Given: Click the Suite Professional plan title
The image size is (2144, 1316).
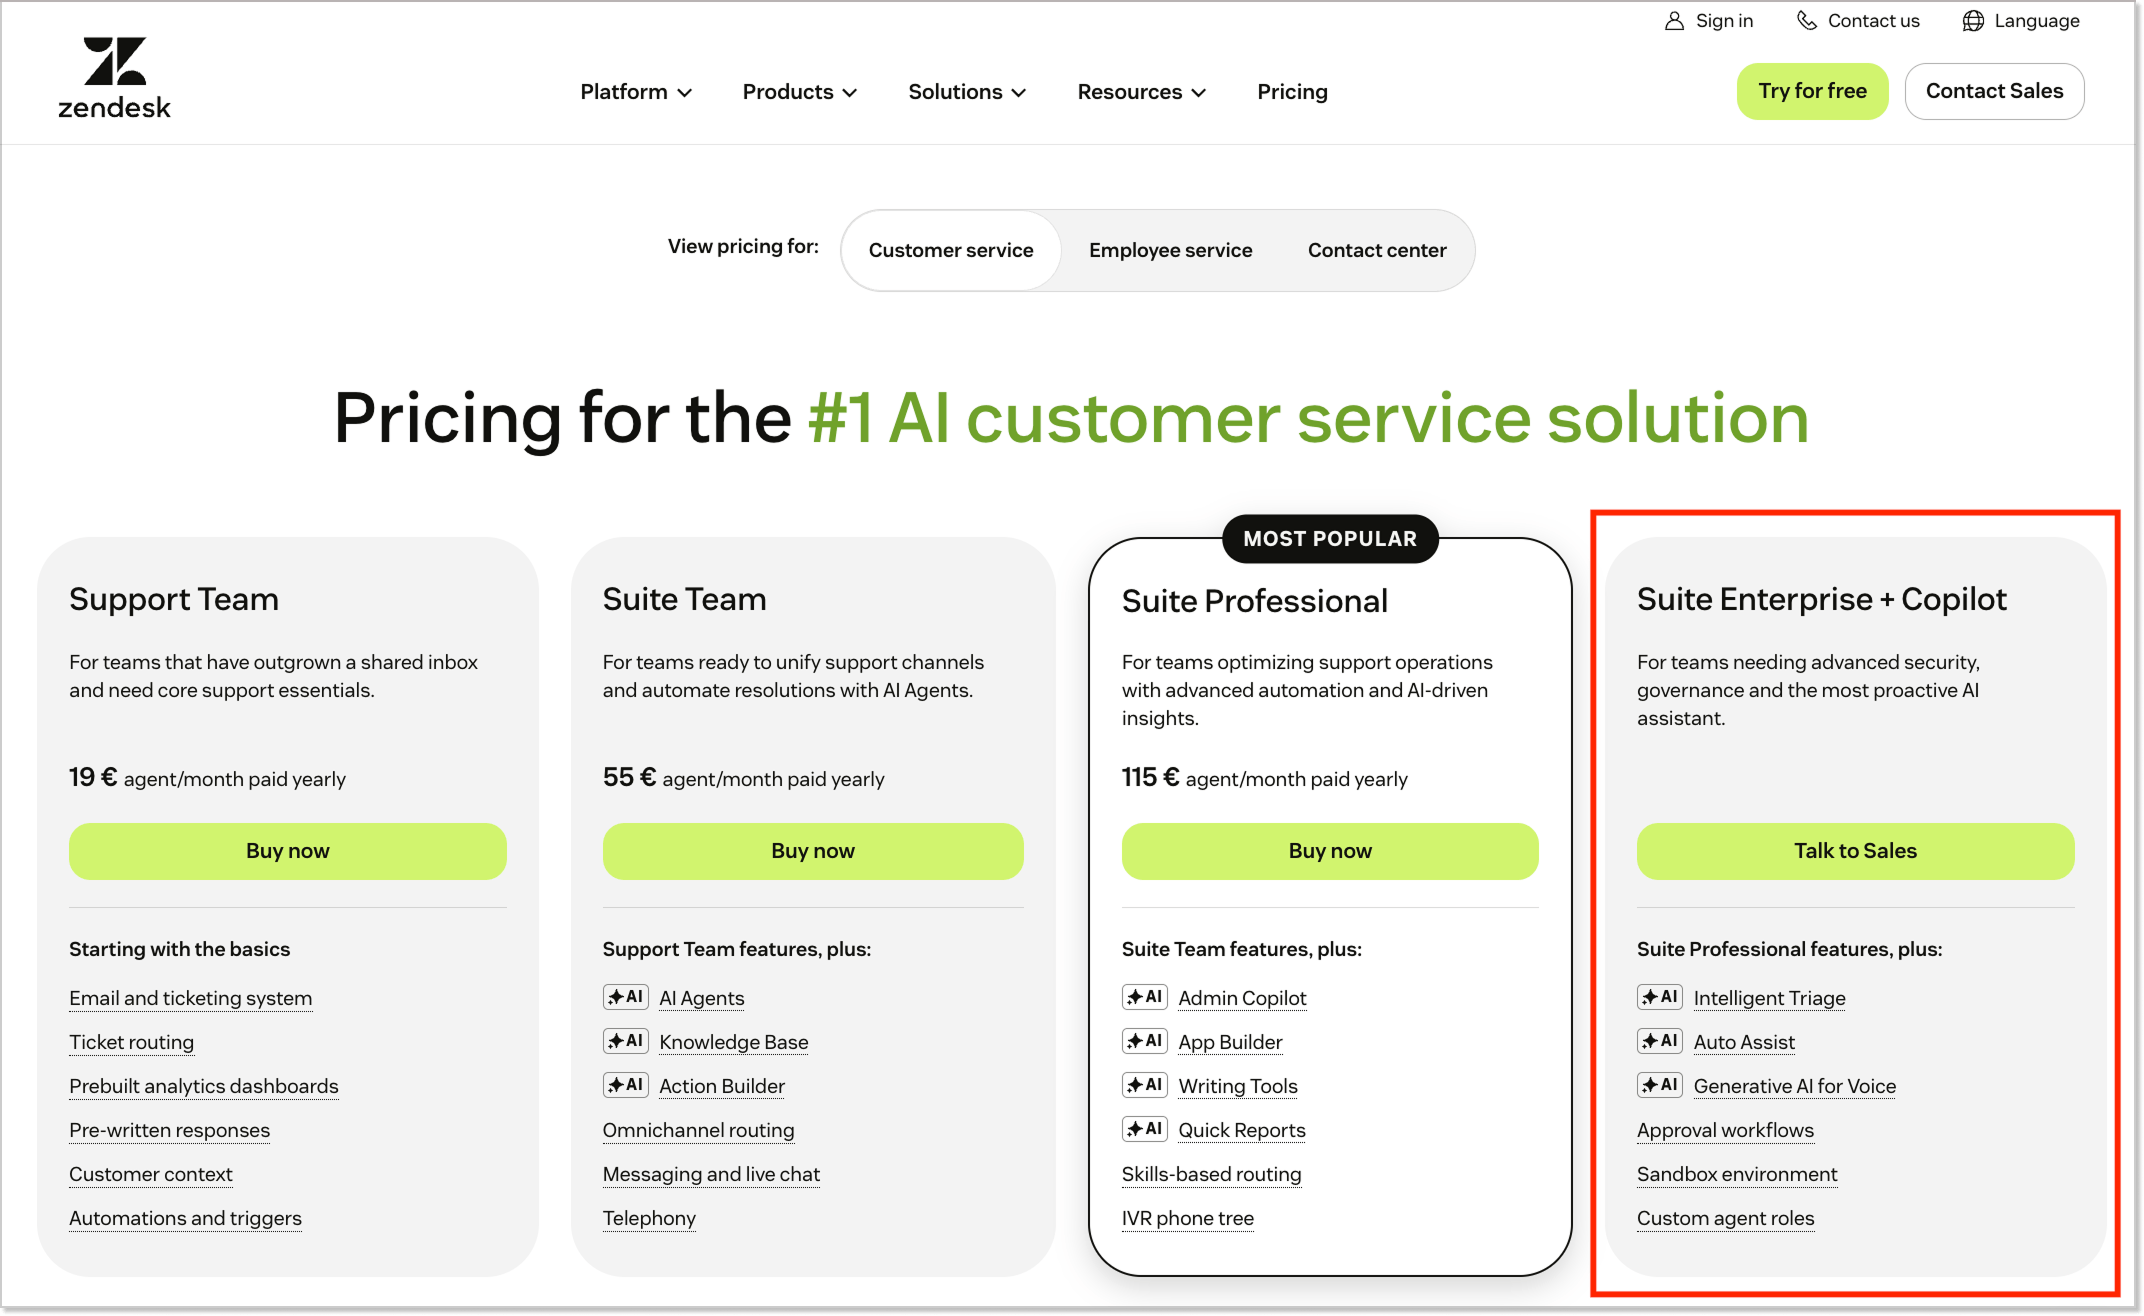Looking at the screenshot, I should (1255, 601).
